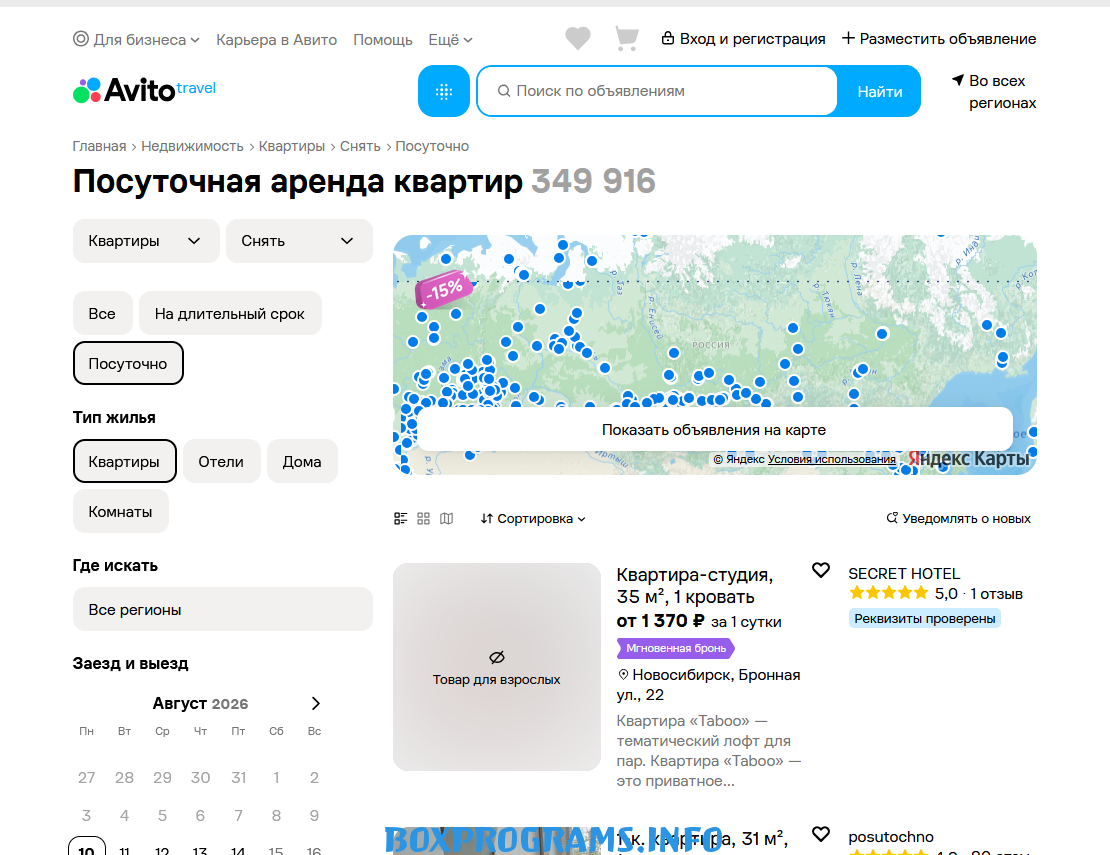Image resolution: width=1110 pixels, height=855 pixels.
Task: Select Отели housing type chip
Action: point(222,461)
